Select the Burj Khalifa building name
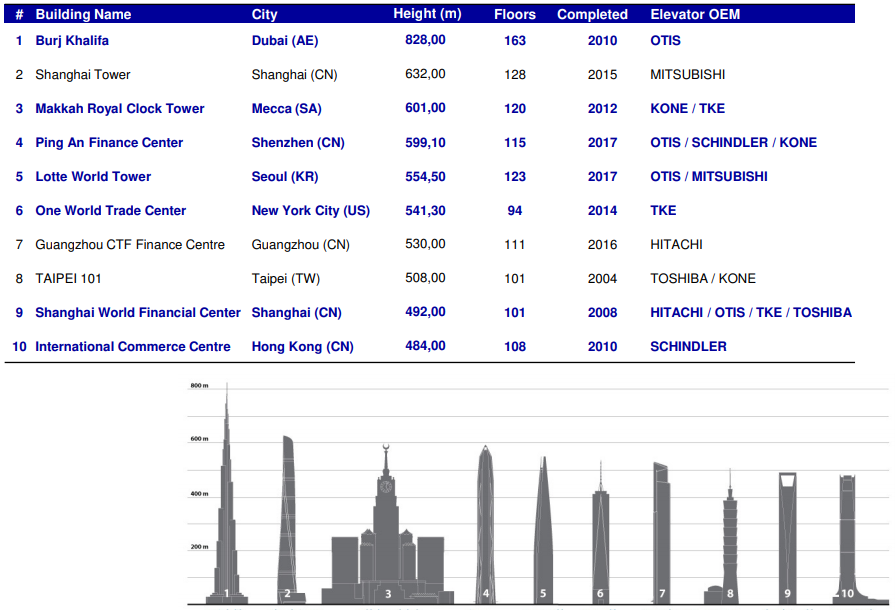The image size is (896, 611). click(72, 41)
